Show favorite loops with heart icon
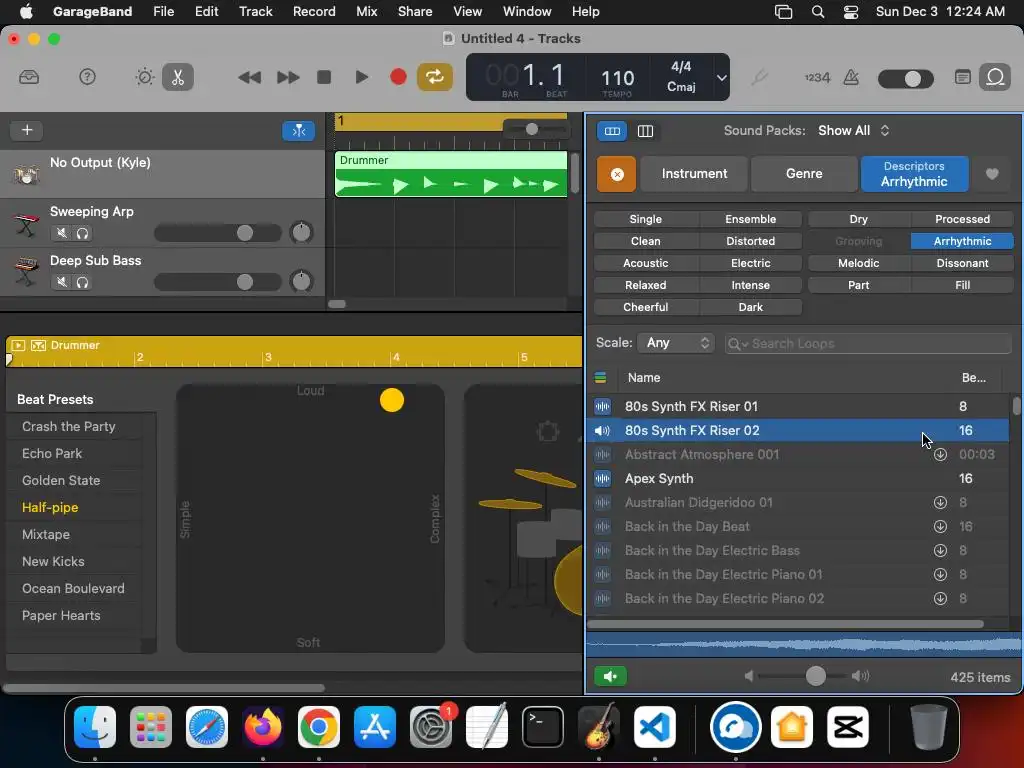The height and width of the screenshot is (768, 1024). [x=991, y=174]
